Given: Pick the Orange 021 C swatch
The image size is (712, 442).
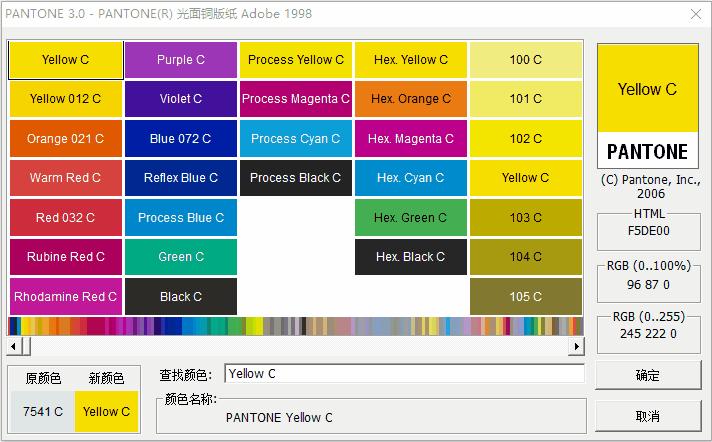Looking at the screenshot, I should [65, 139].
